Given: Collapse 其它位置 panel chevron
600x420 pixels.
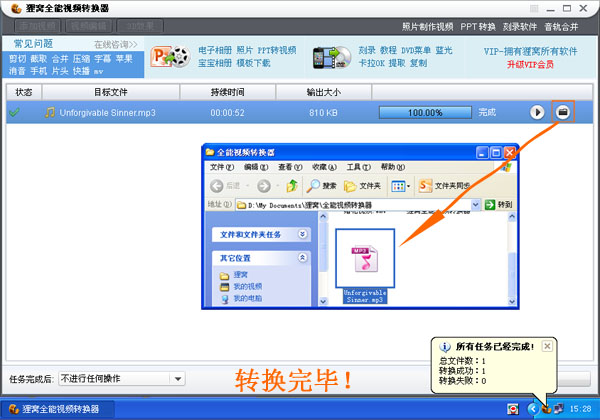Looking at the screenshot, I should pos(303,258).
